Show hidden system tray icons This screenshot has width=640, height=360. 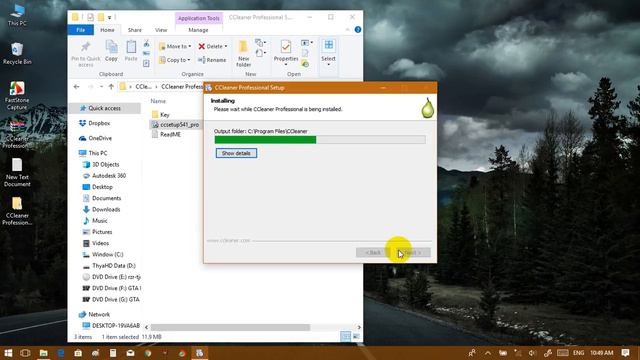[x=488, y=353]
